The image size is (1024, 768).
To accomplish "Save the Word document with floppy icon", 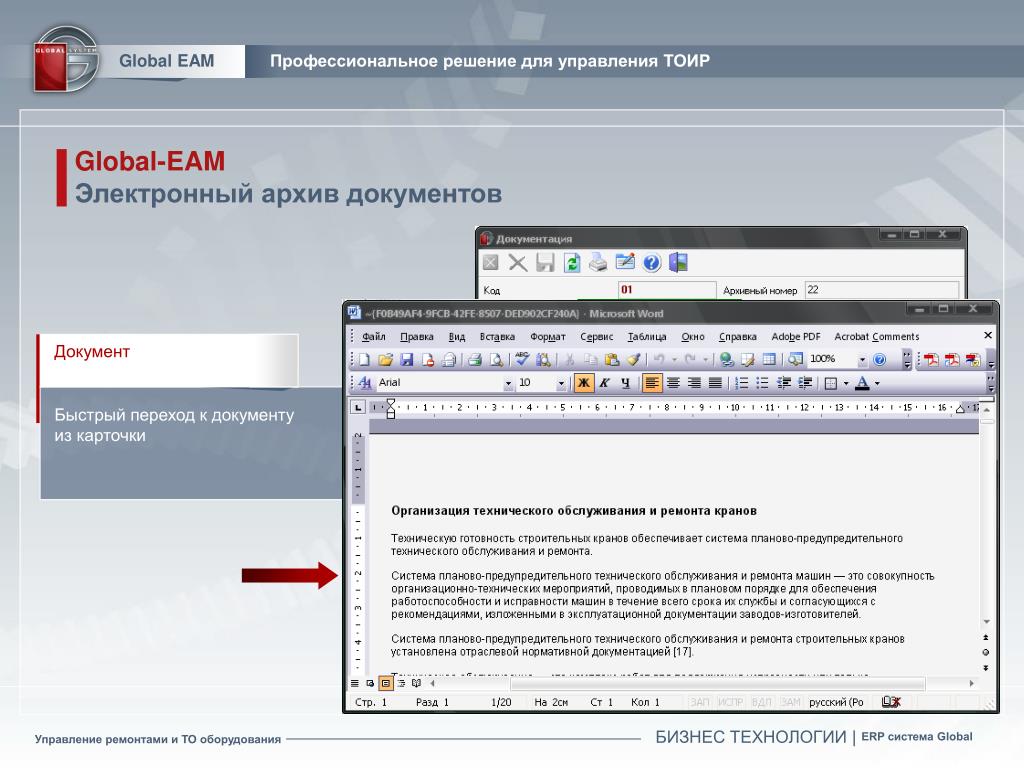I will pos(407,359).
